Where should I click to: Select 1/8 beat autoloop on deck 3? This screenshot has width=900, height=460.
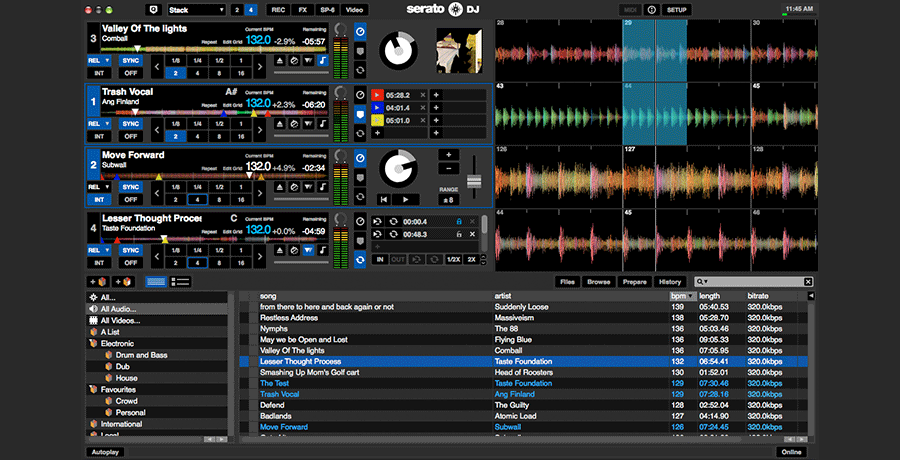[x=176, y=60]
